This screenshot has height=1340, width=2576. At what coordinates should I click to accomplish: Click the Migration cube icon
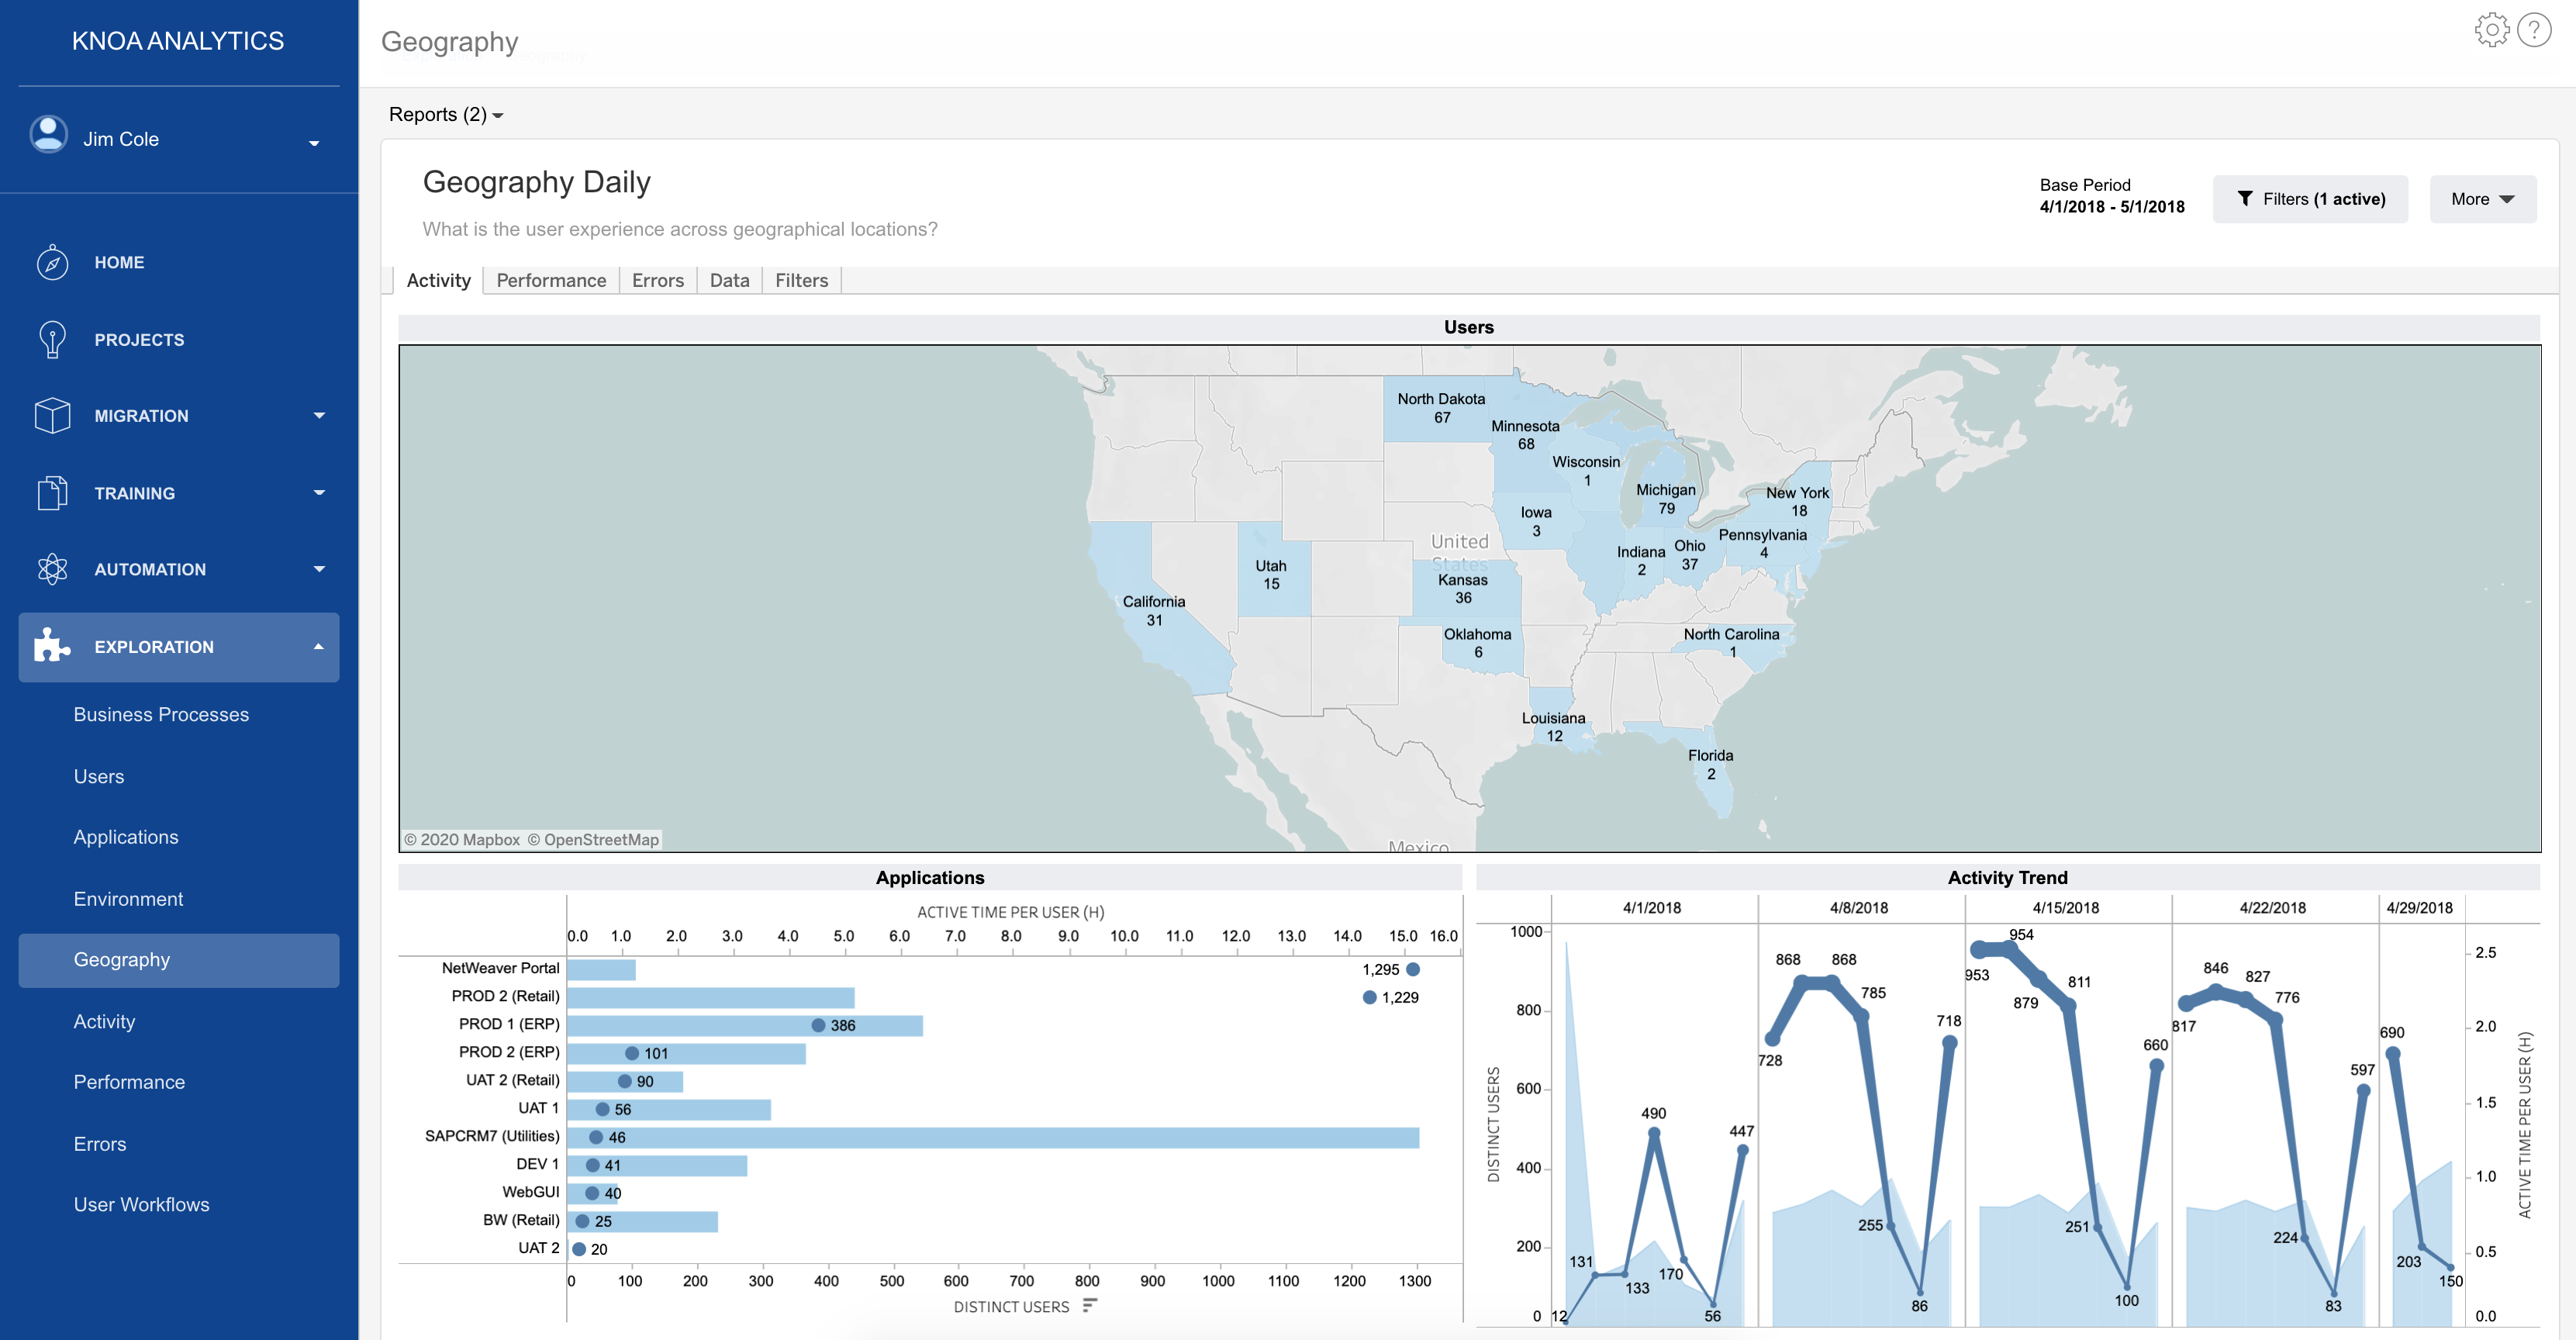(x=52, y=416)
